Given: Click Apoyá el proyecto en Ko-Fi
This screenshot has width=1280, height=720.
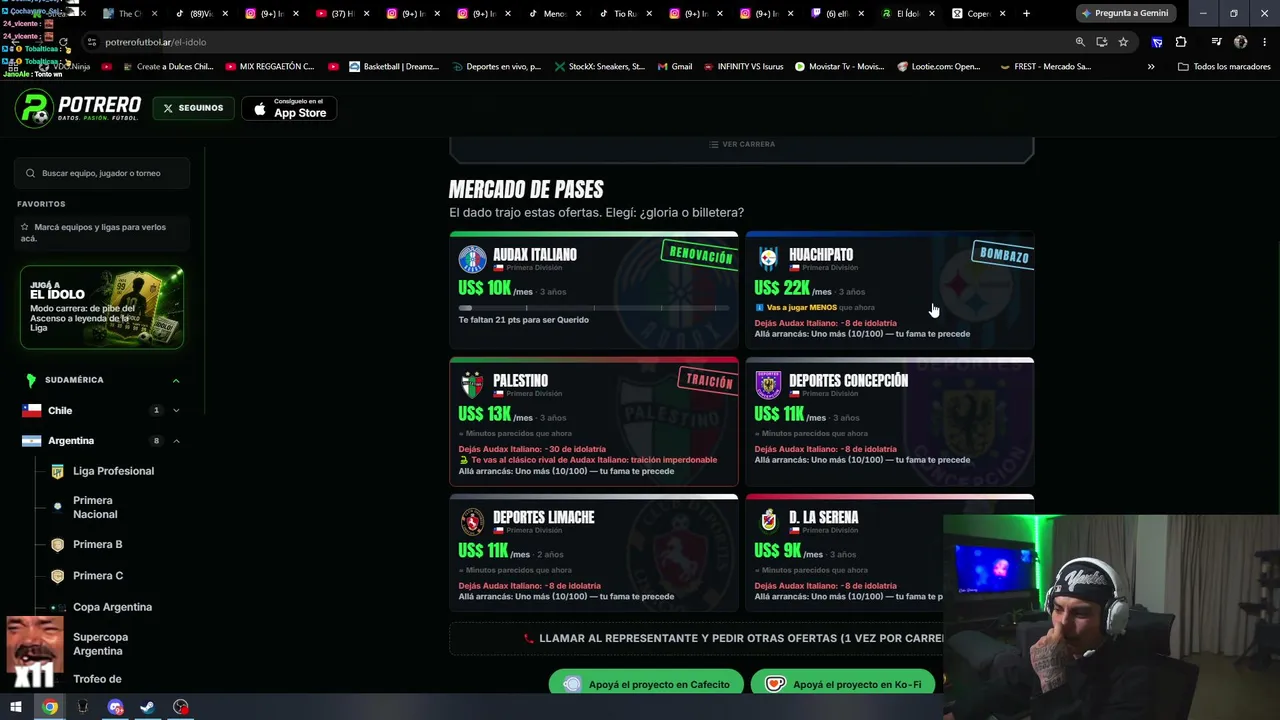Looking at the screenshot, I should click(843, 684).
